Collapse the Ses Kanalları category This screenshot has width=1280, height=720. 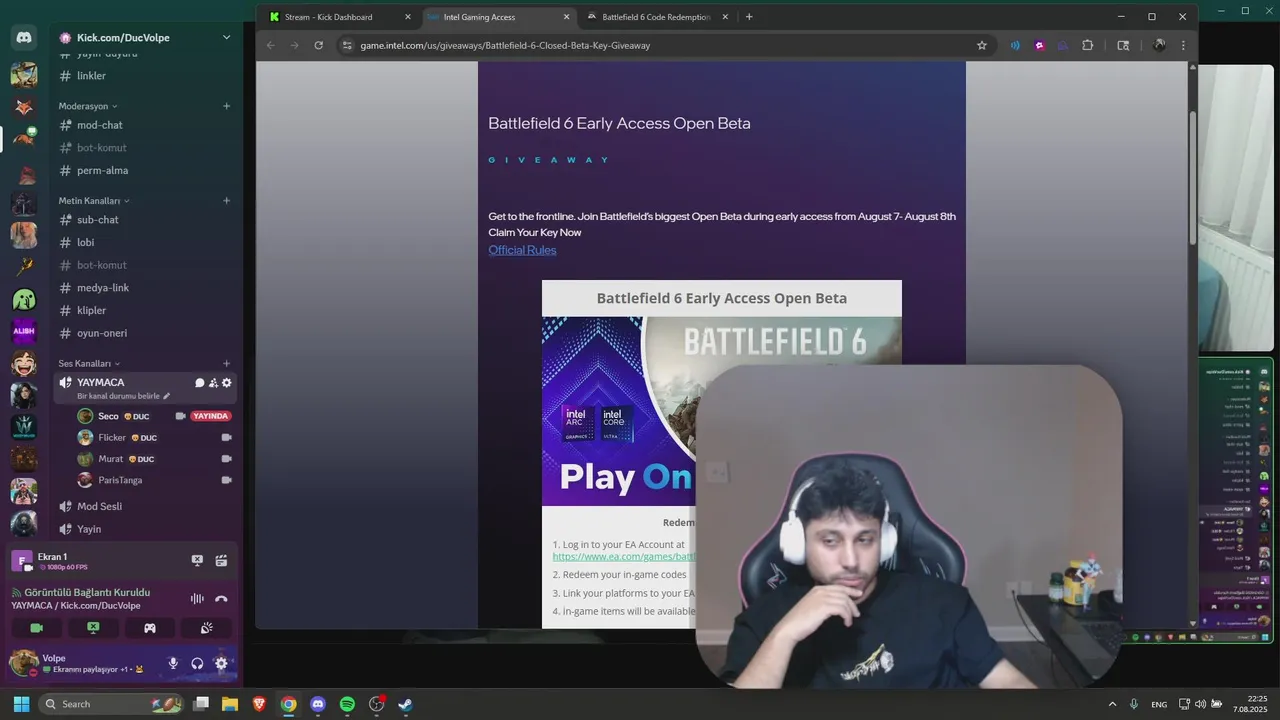[89, 364]
